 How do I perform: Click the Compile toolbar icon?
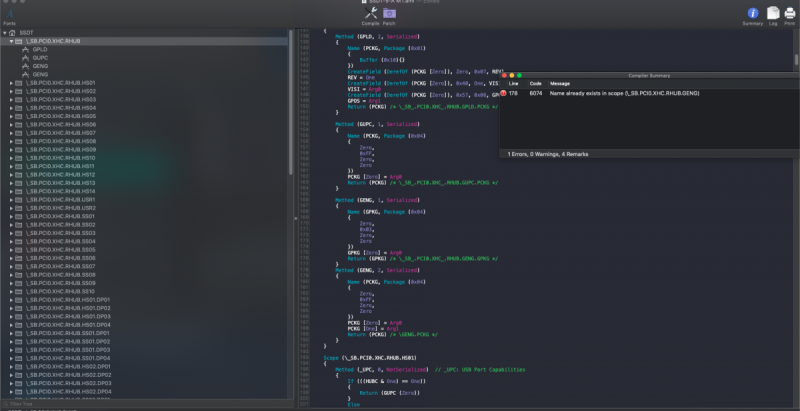[369, 14]
